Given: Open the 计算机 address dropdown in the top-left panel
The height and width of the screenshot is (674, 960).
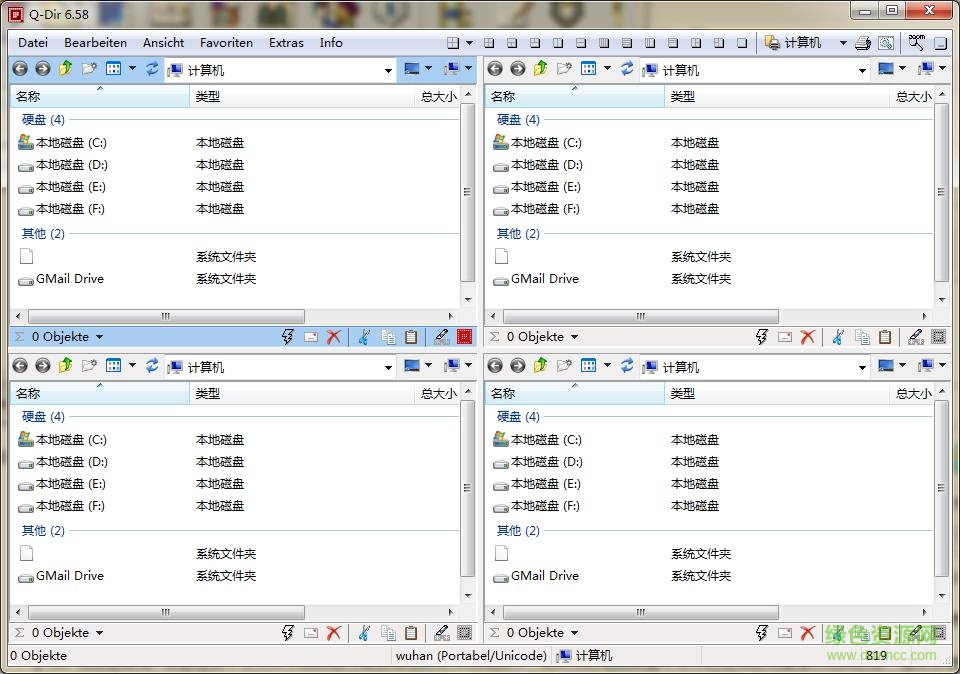Looking at the screenshot, I should [x=388, y=70].
